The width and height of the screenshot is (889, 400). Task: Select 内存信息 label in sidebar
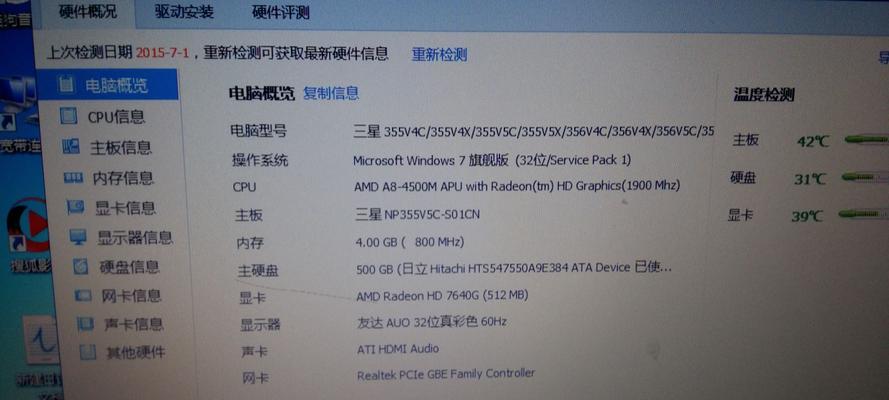(123, 178)
